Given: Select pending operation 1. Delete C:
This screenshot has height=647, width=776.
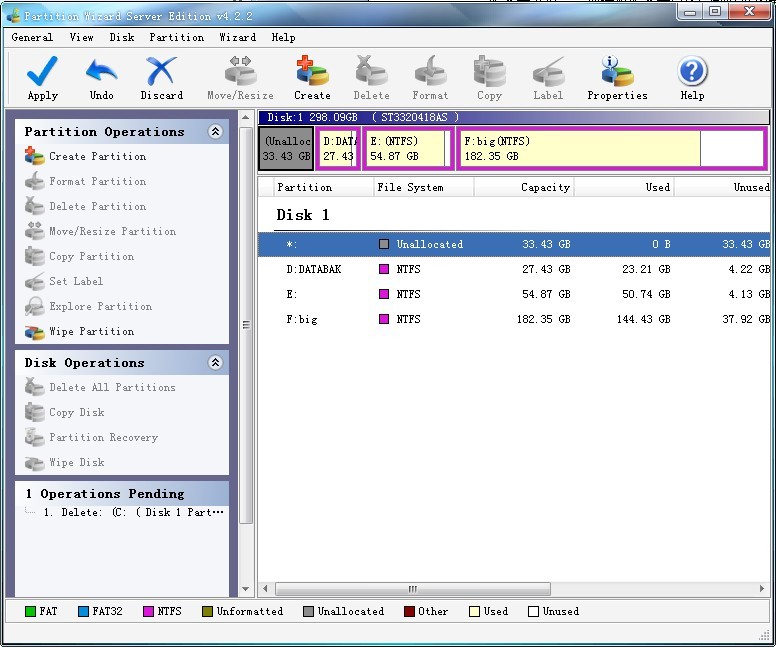Looking at the screenshot, I should coord(134,512).
